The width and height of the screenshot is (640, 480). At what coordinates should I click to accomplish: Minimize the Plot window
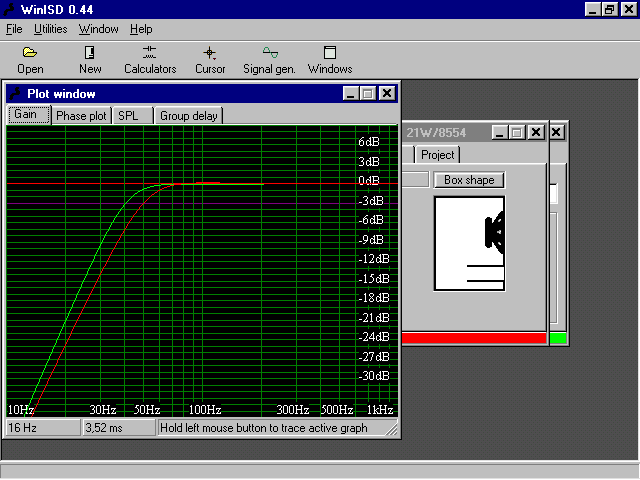pyautogui.click(x=350, y=93)
